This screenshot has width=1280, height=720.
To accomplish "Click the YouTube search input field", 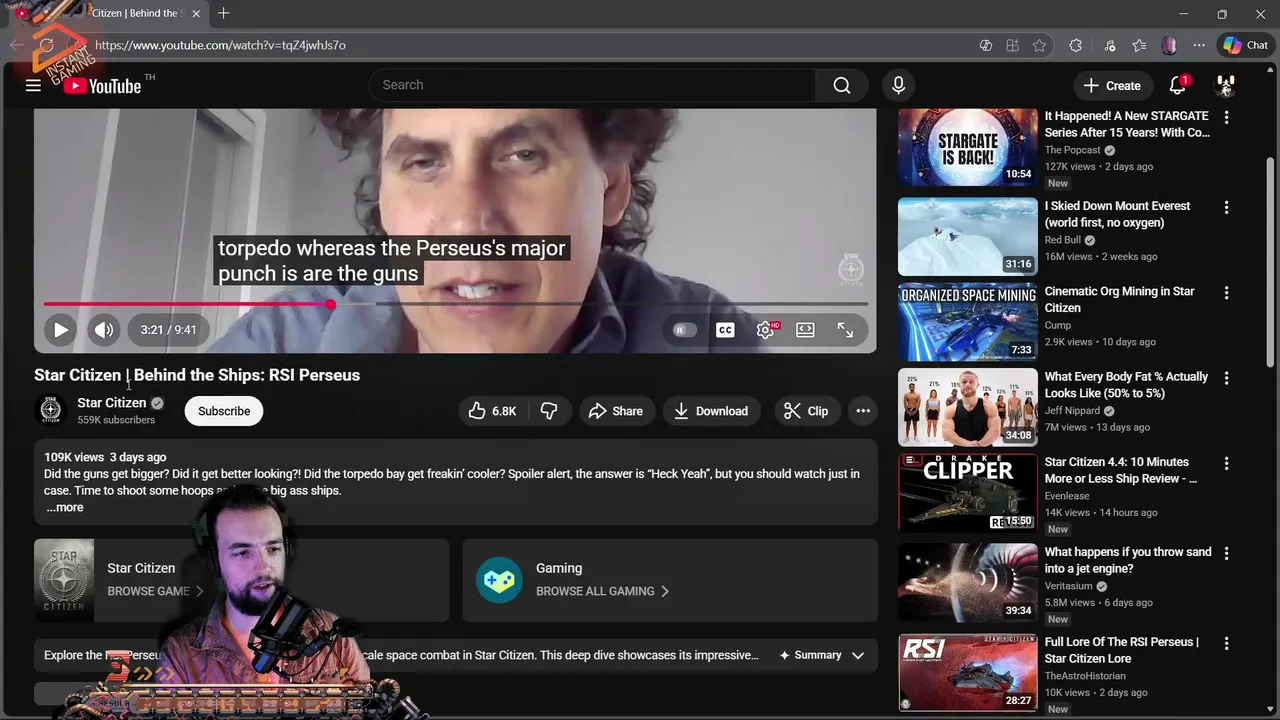I will click(592, 85).
